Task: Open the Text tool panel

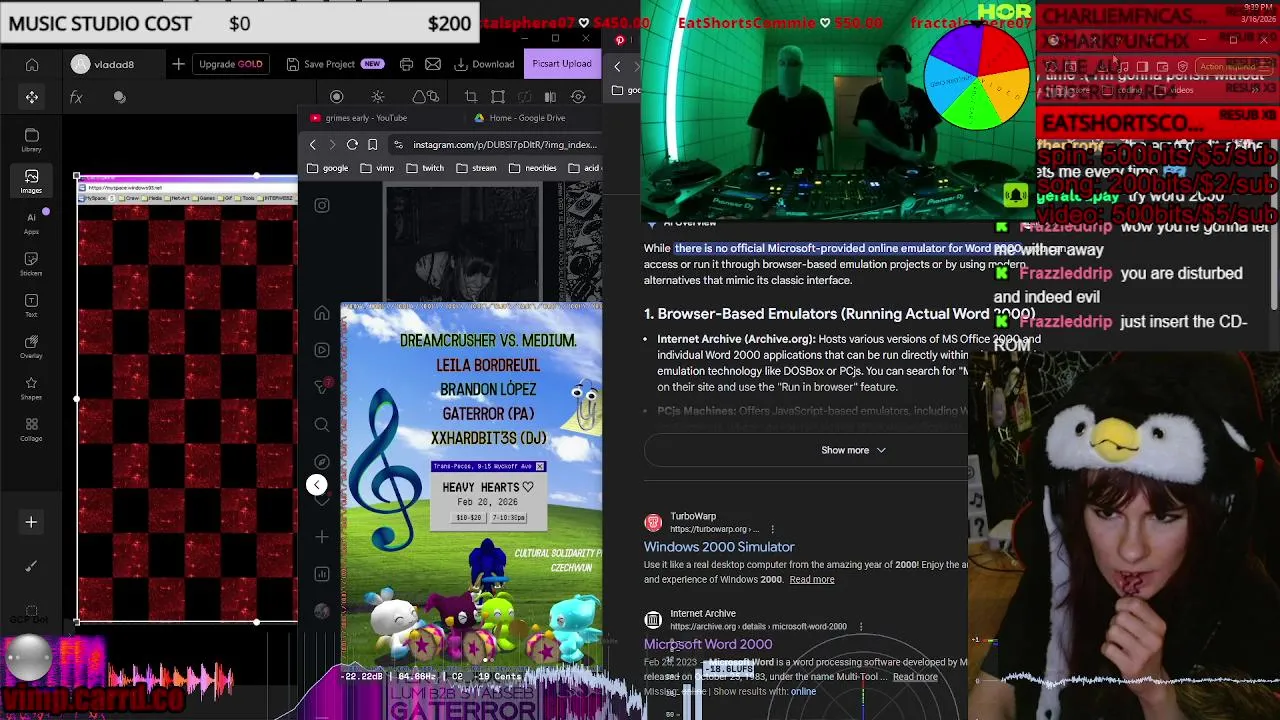Action: coord(31,305)
